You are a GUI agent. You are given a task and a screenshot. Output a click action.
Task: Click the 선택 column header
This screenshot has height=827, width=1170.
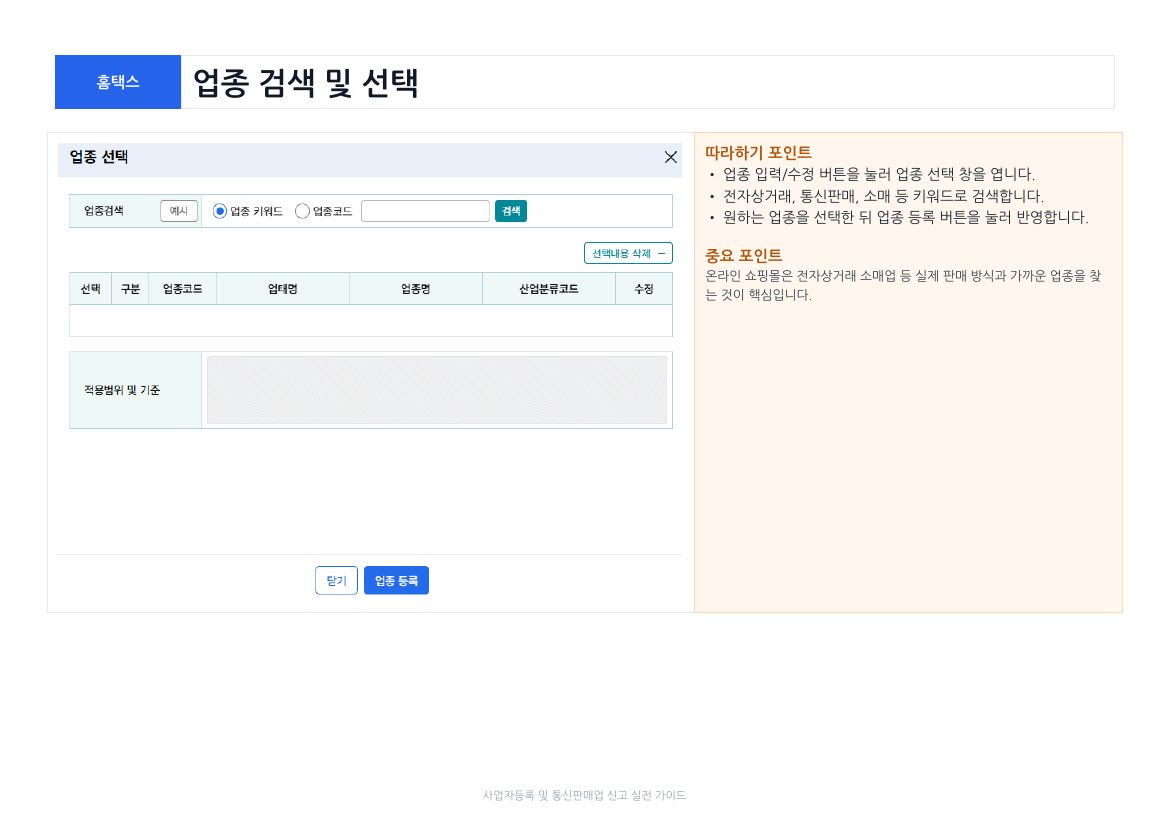coord(90,289)
